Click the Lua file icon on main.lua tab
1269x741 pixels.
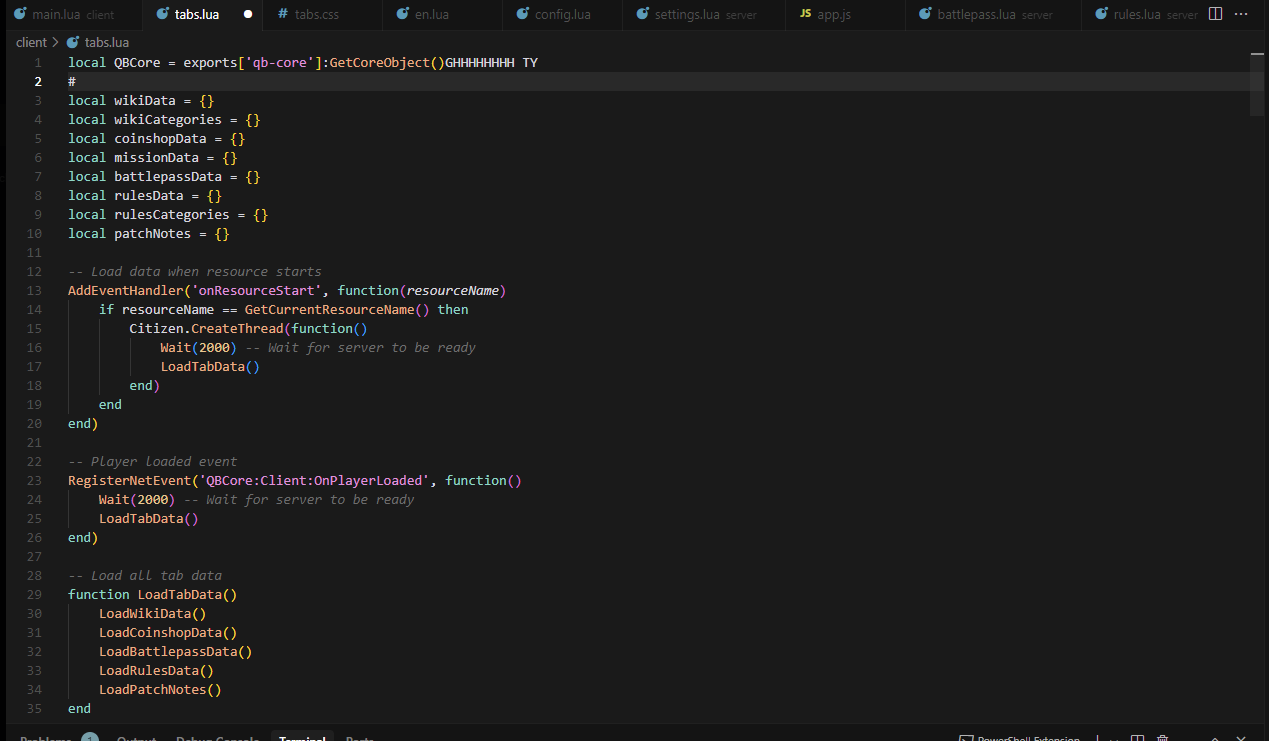point(19,14)
